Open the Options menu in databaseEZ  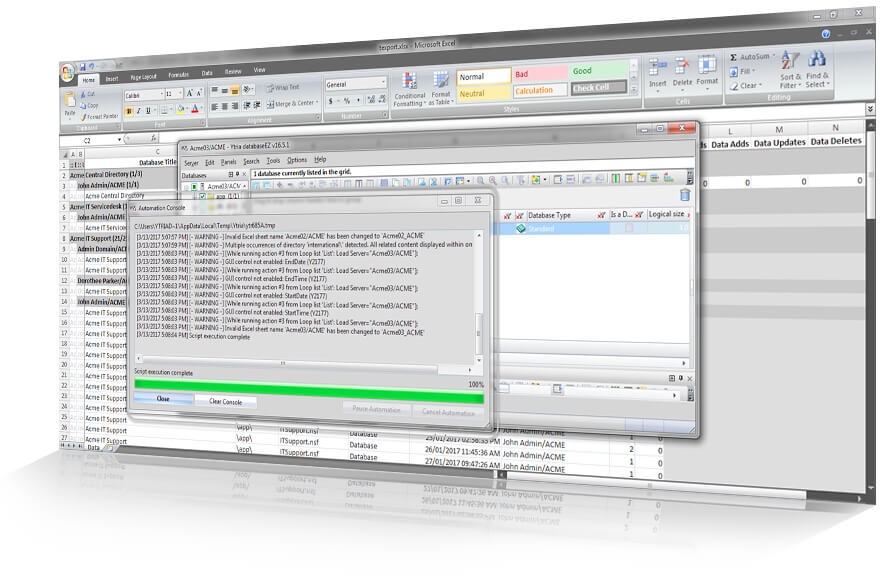coord(297,160)
